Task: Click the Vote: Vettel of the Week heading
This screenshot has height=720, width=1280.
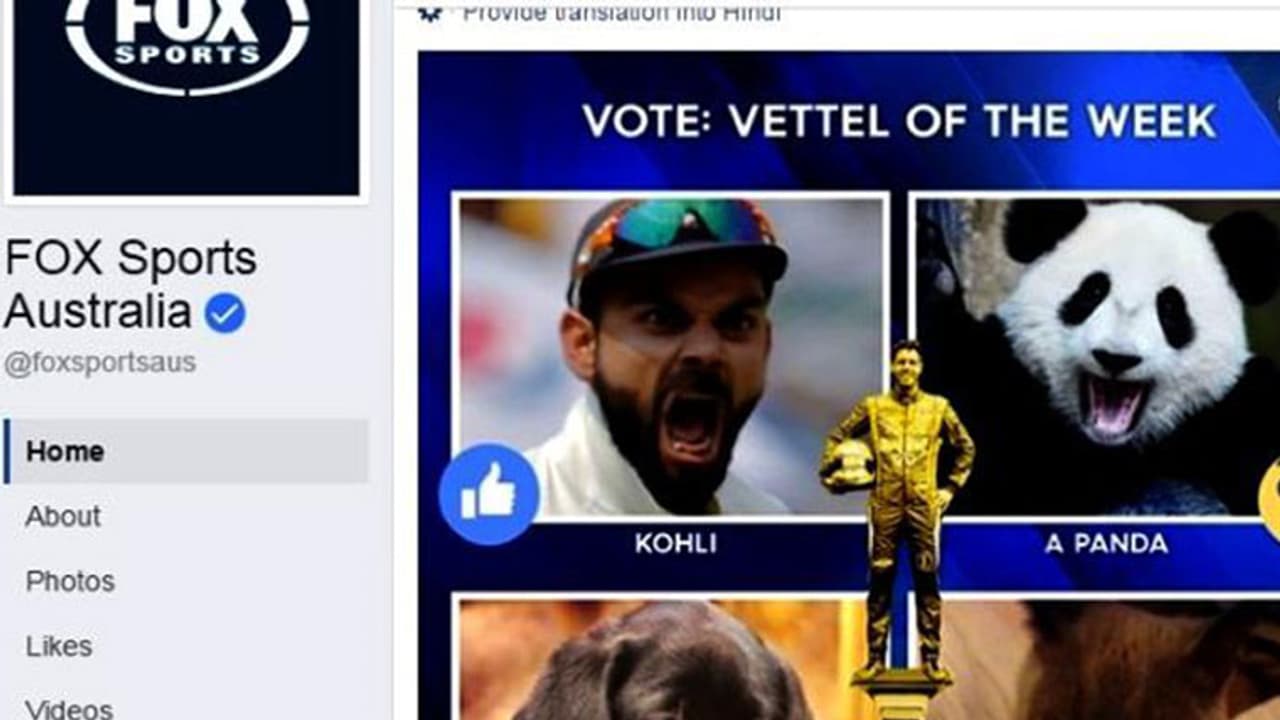Action: click(899, 122)
